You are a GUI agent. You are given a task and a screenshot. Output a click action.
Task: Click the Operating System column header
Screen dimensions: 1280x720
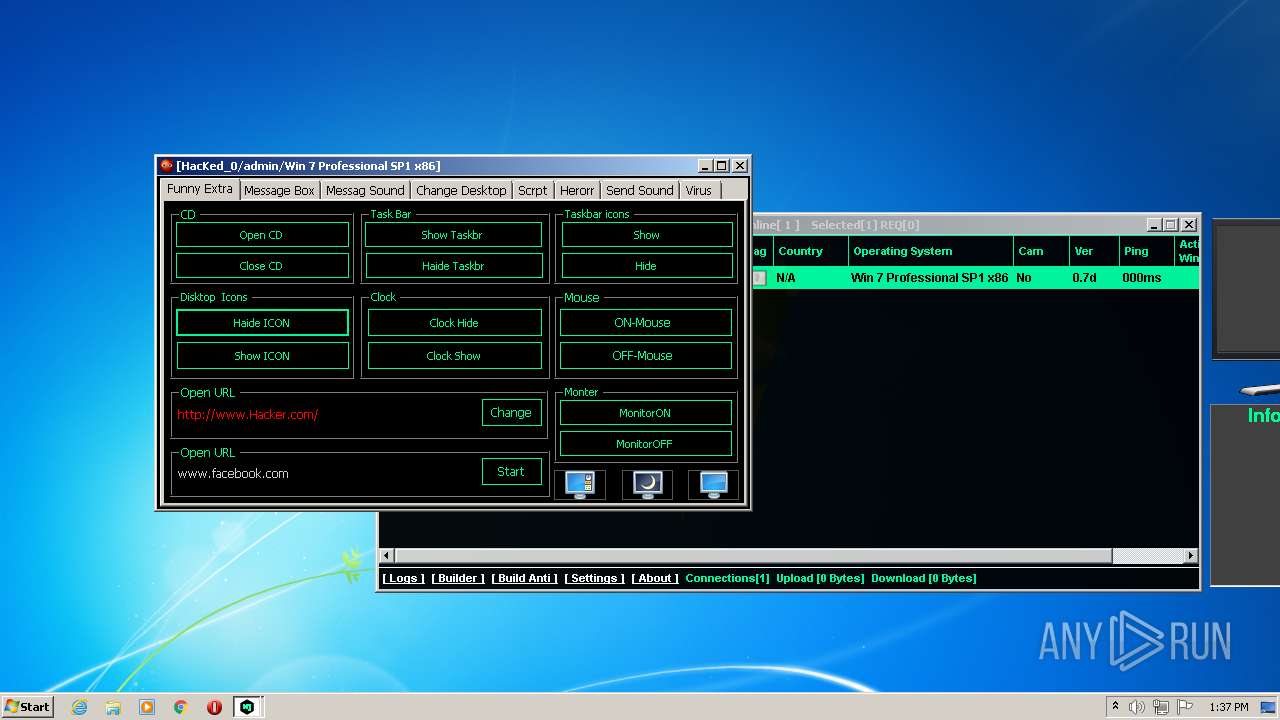pos(930,251)
